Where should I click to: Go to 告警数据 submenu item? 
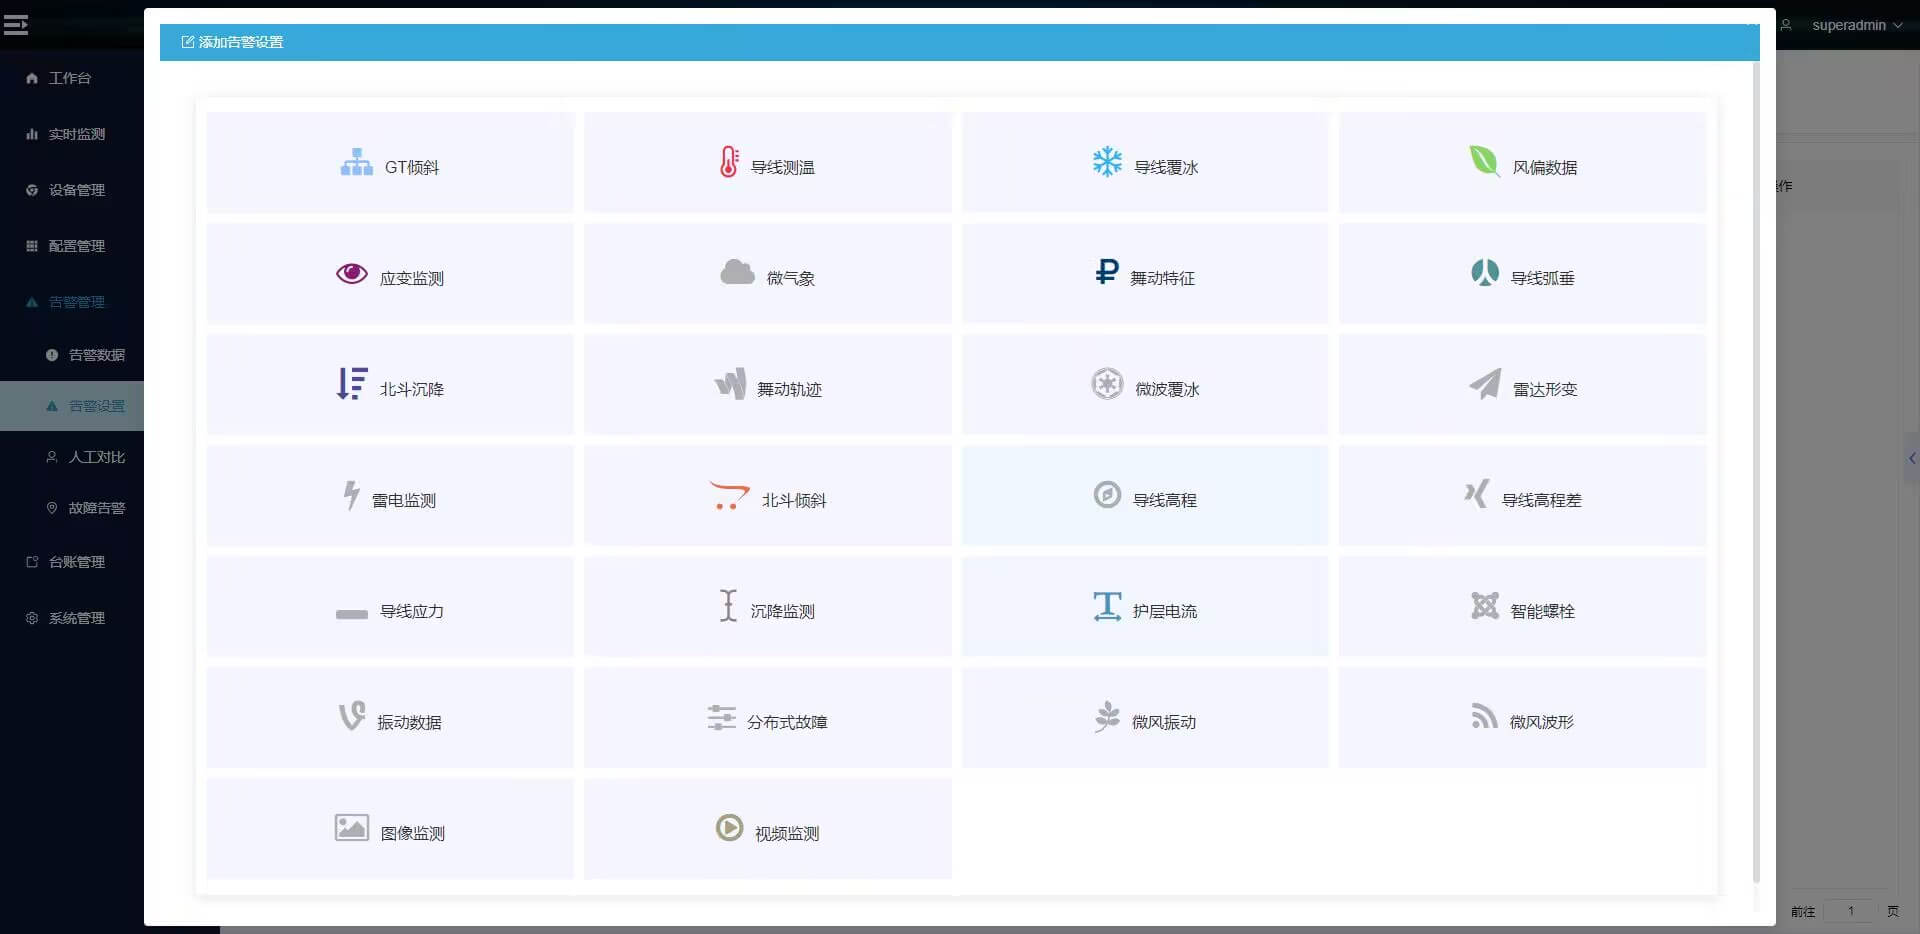[x=96, y=355]
